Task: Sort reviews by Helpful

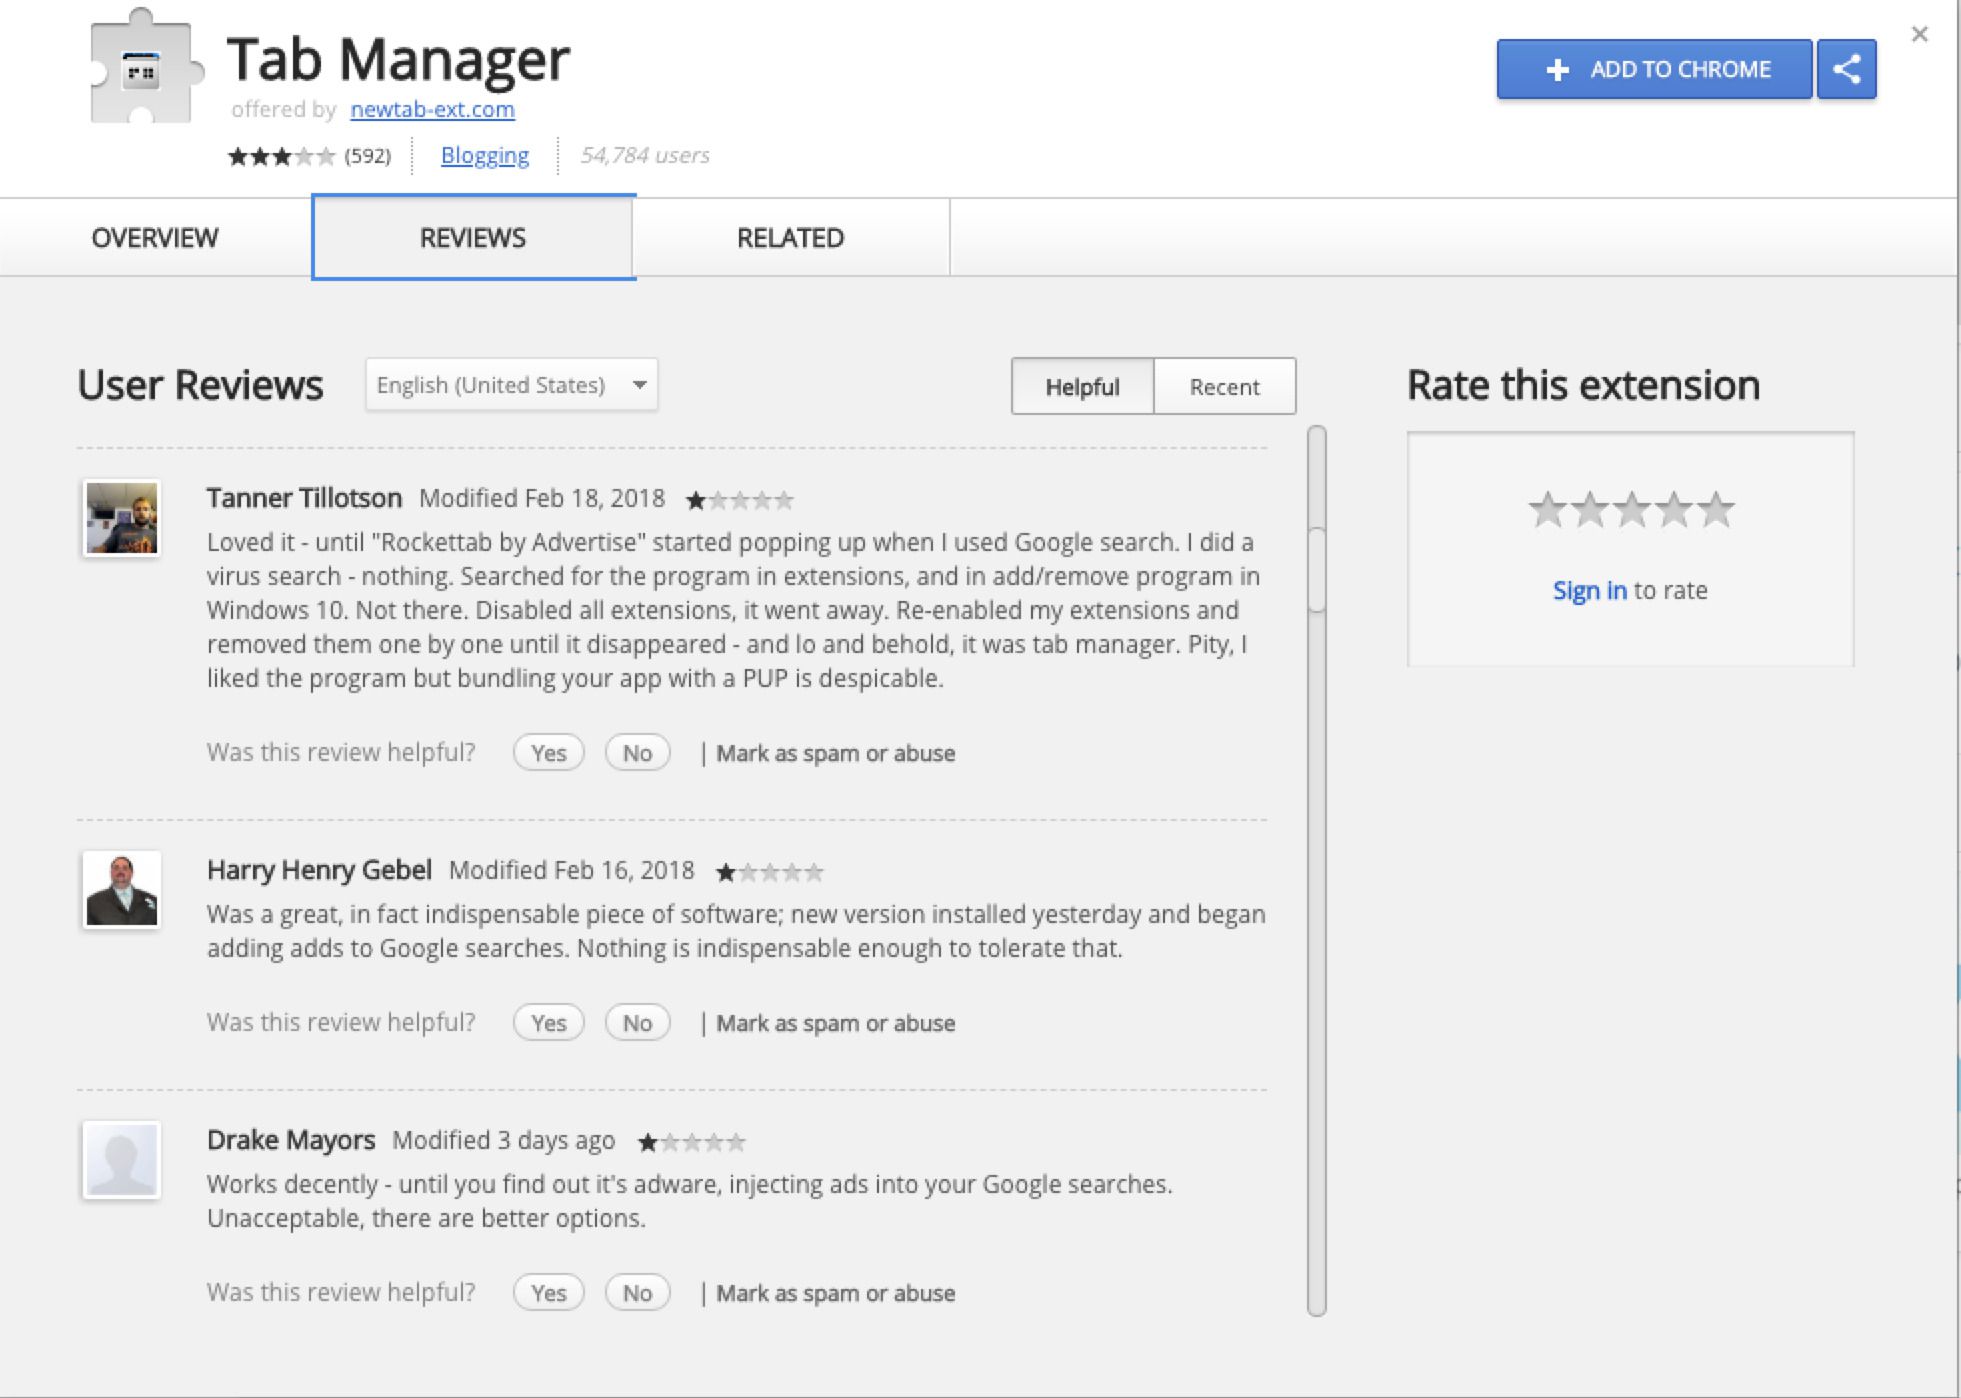Action: coord(1082,387)
